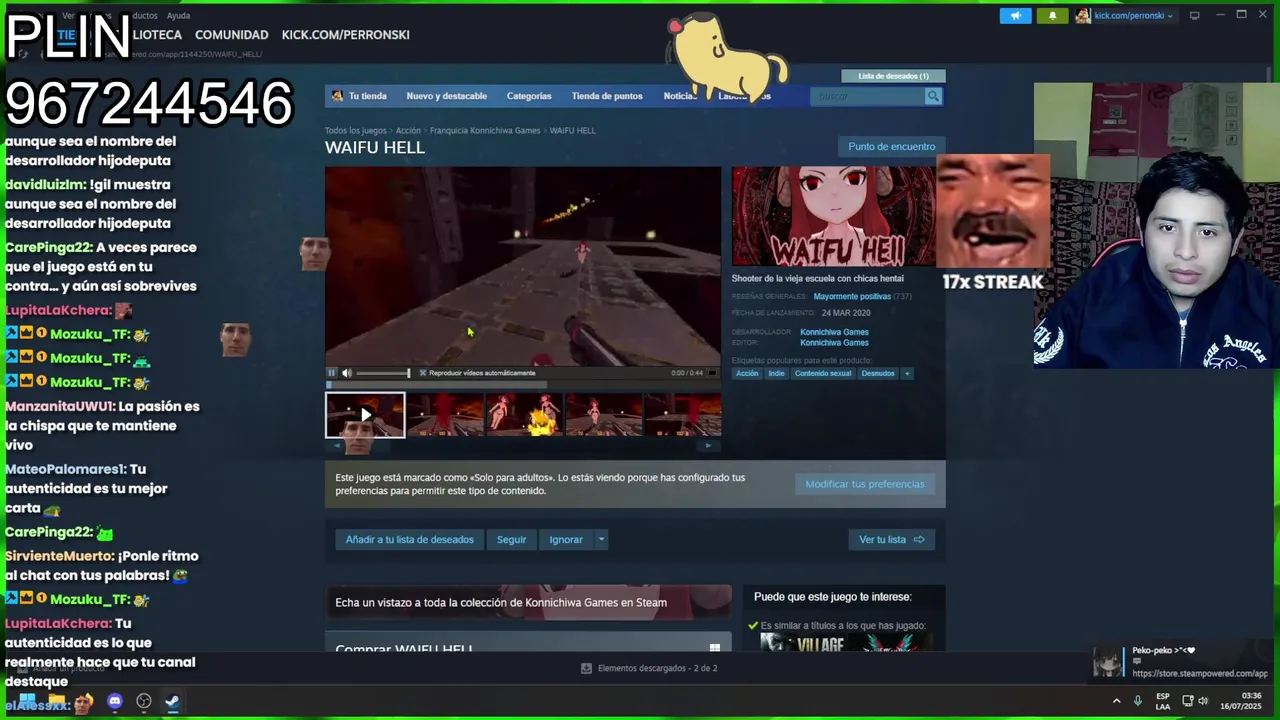Click the Indie tag
The image size is (1280, 720).
pyautogui.click(x=776, y=374)
